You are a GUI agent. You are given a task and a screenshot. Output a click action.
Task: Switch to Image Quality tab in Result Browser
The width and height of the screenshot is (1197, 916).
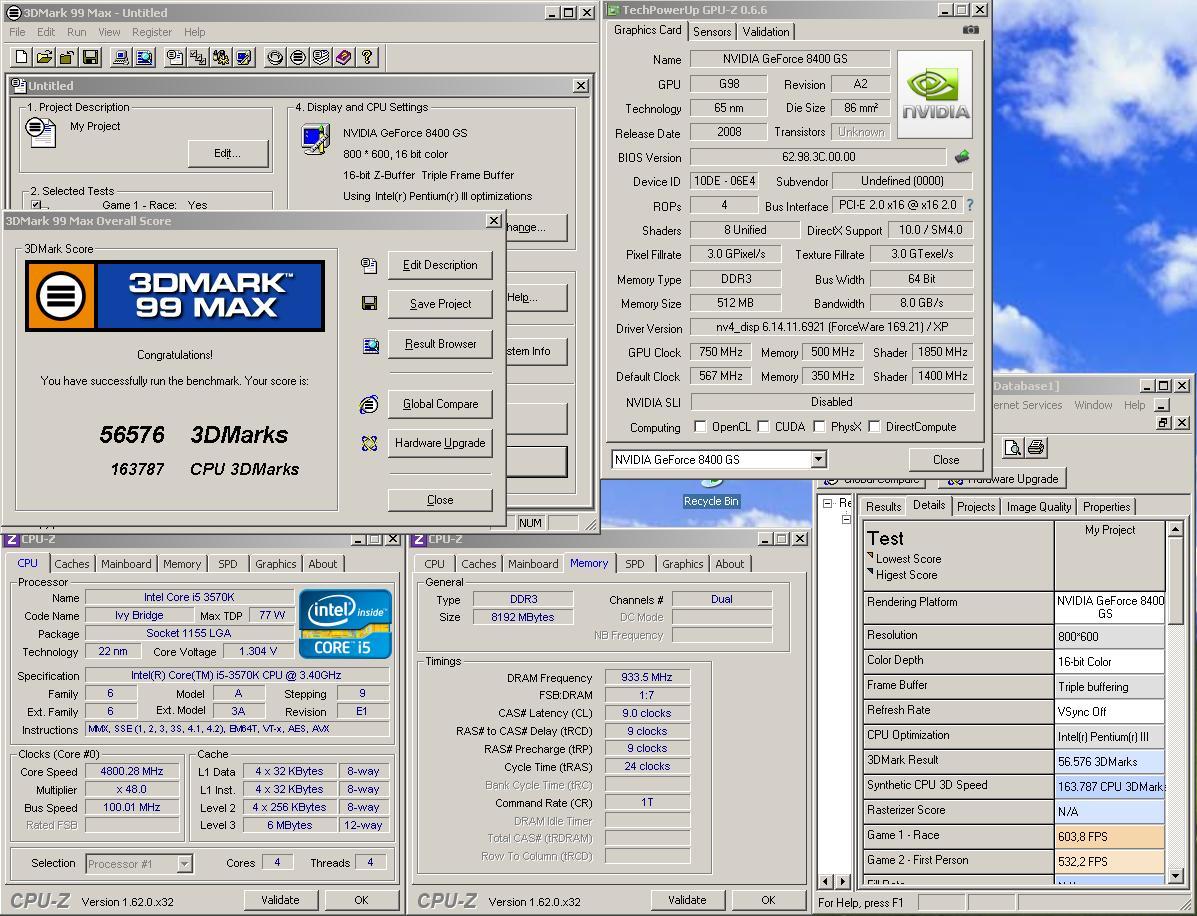tap(1039, 506)
